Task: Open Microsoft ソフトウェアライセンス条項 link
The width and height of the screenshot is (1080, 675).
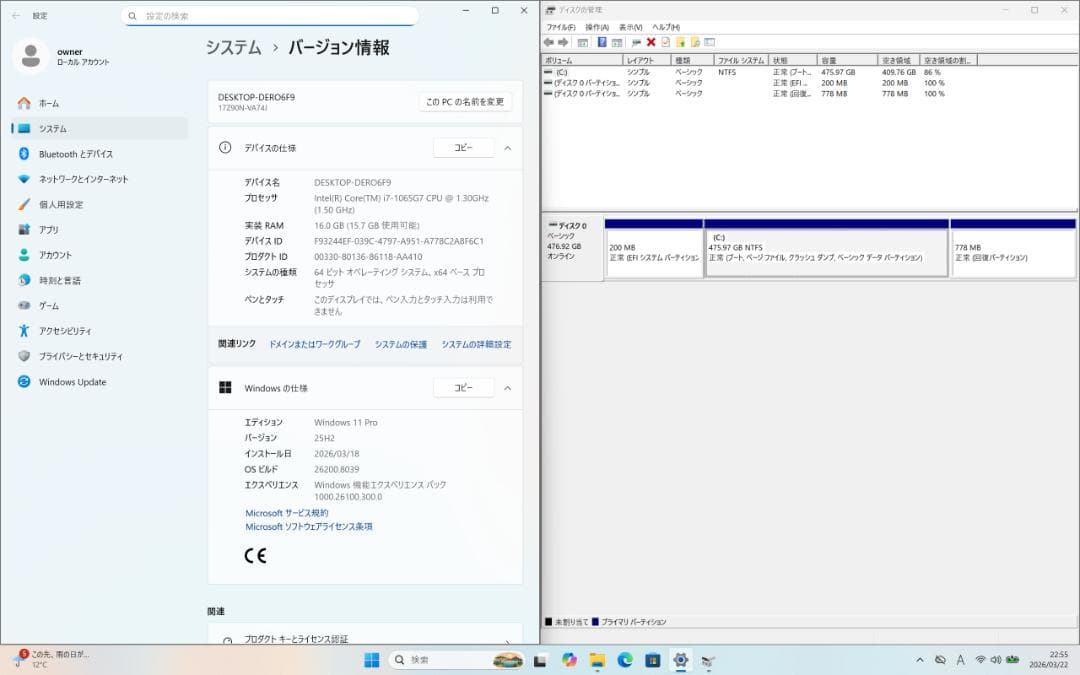Action: [x=309, y=527]
